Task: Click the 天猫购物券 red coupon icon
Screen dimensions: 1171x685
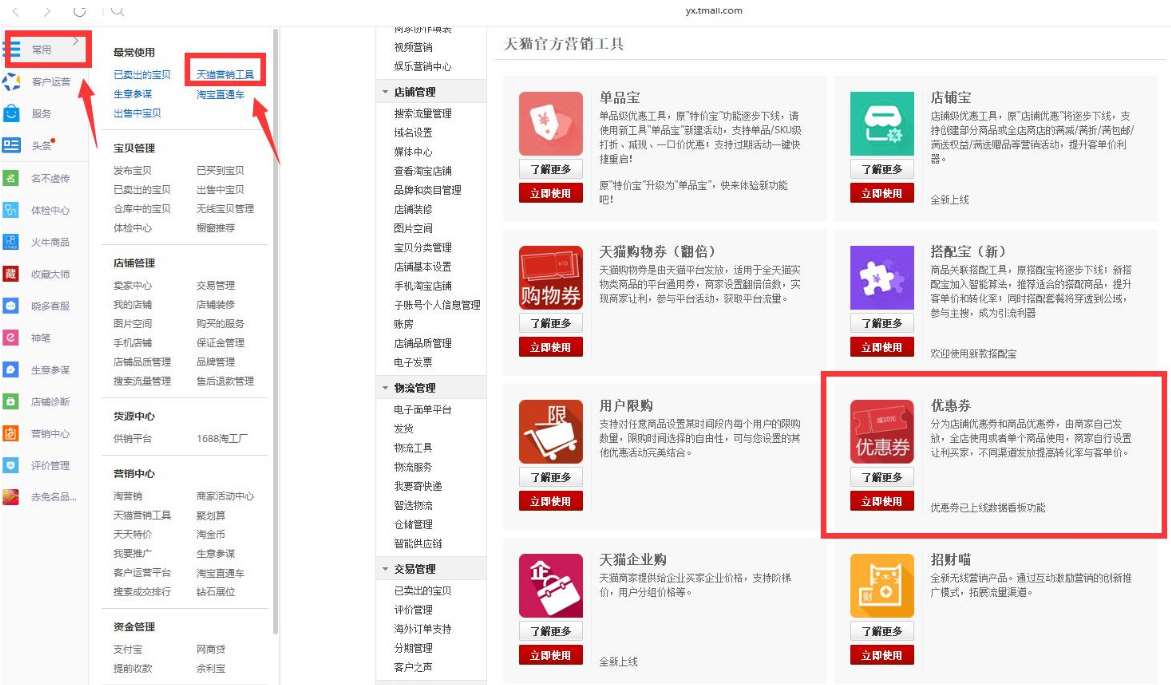Action: [x=551, y=278]
